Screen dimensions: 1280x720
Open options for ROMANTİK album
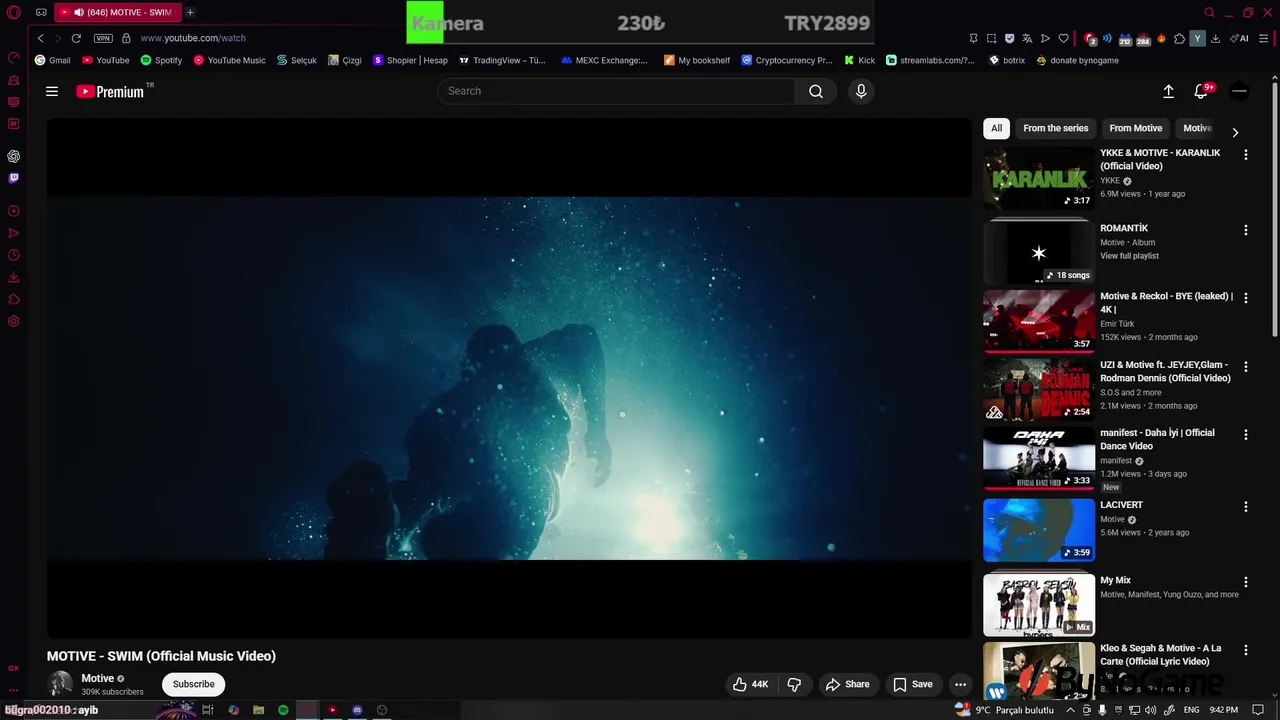1245,230
